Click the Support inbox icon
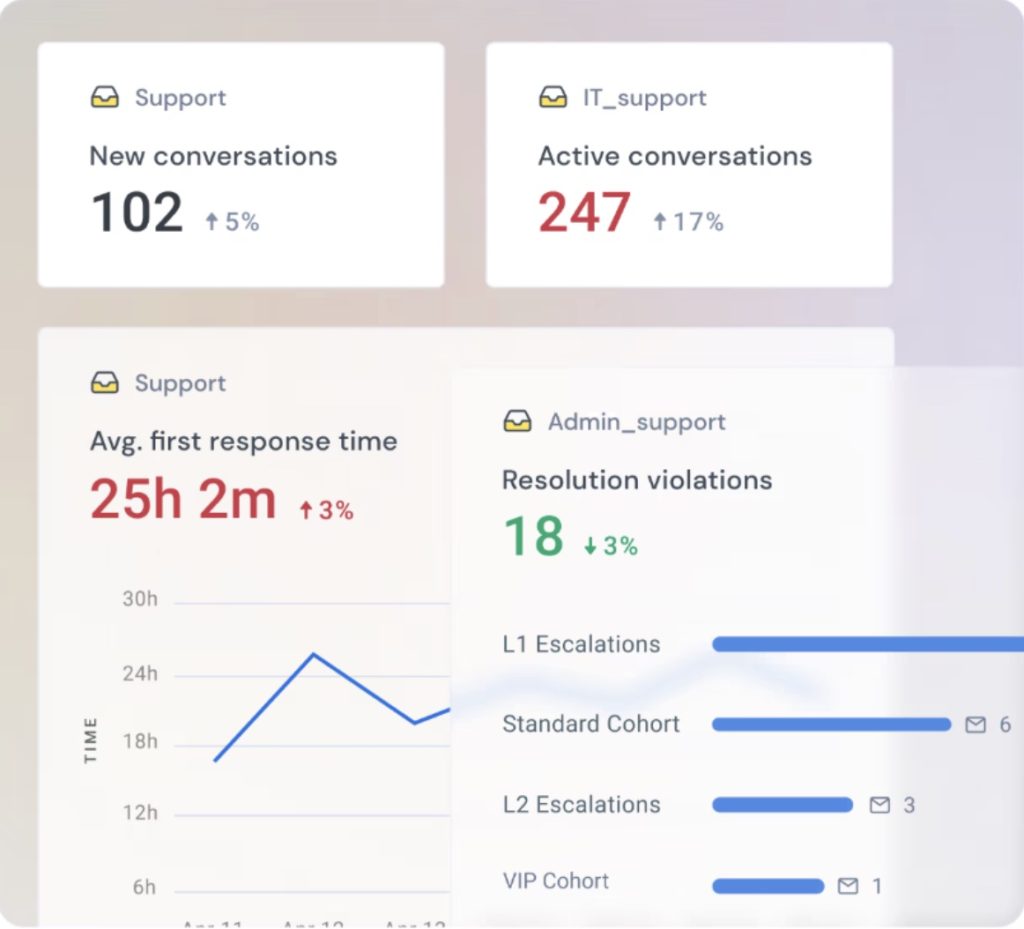The height and width of the screenshot is (929, 1024). 104,97
